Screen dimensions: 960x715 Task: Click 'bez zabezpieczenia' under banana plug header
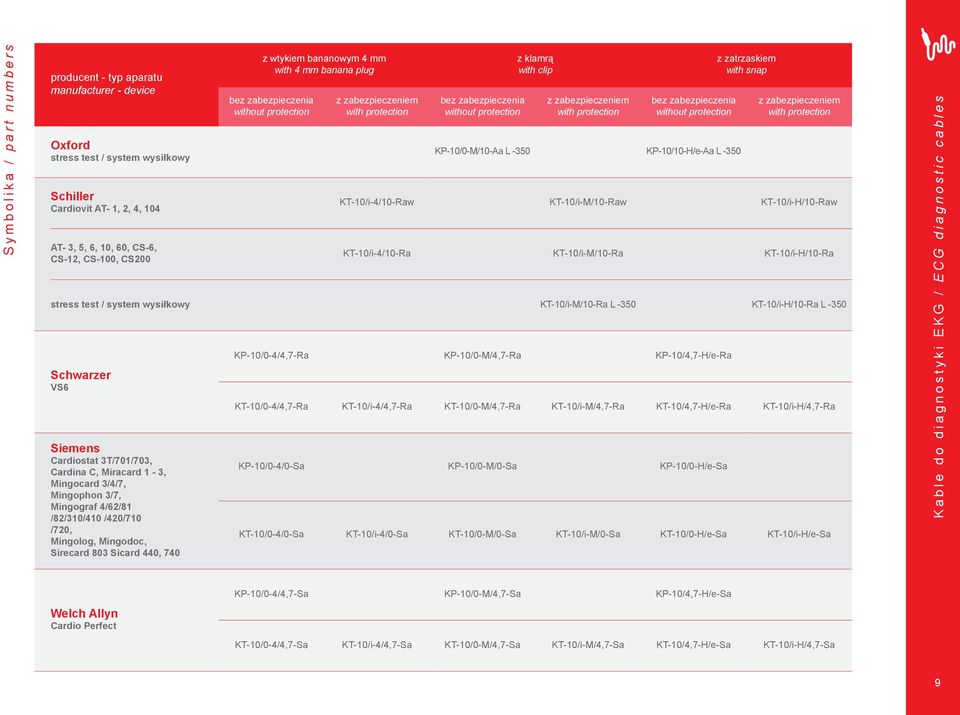tap(271, 100)
